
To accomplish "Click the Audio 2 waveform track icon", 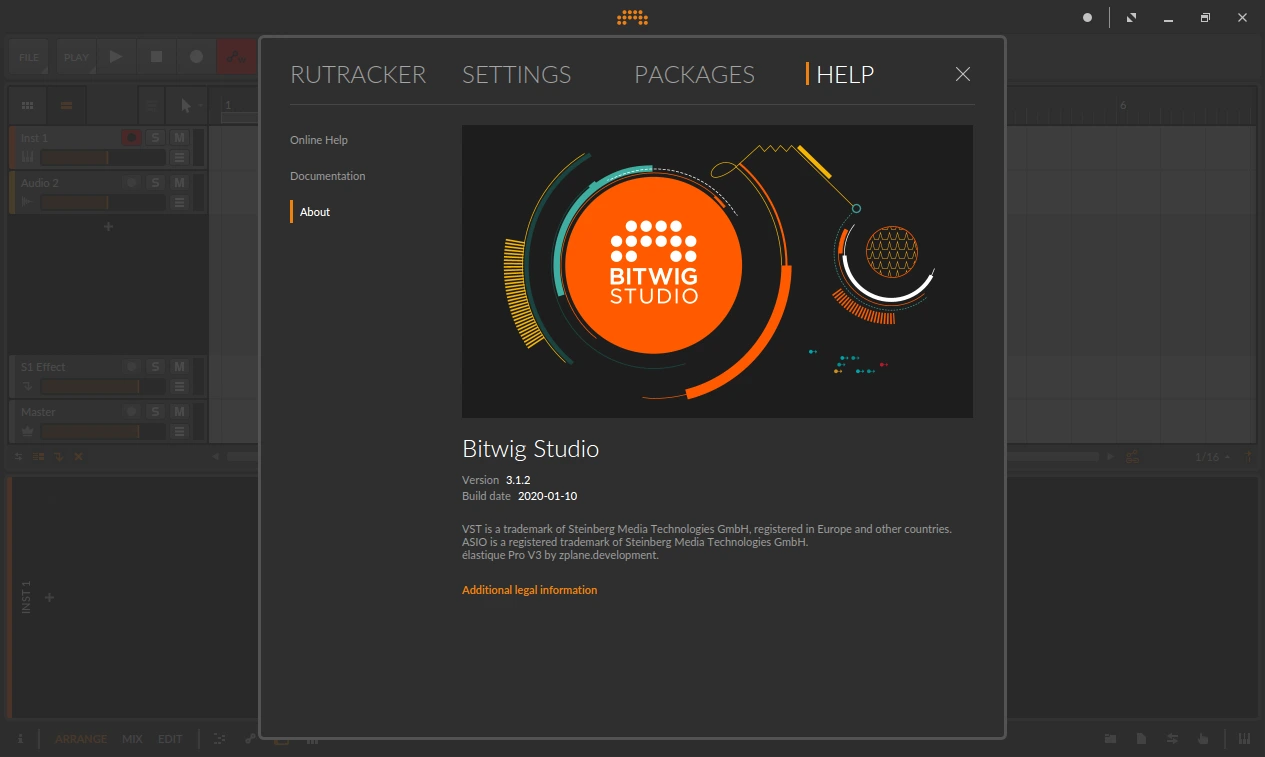I will click(x=27, y=202).
